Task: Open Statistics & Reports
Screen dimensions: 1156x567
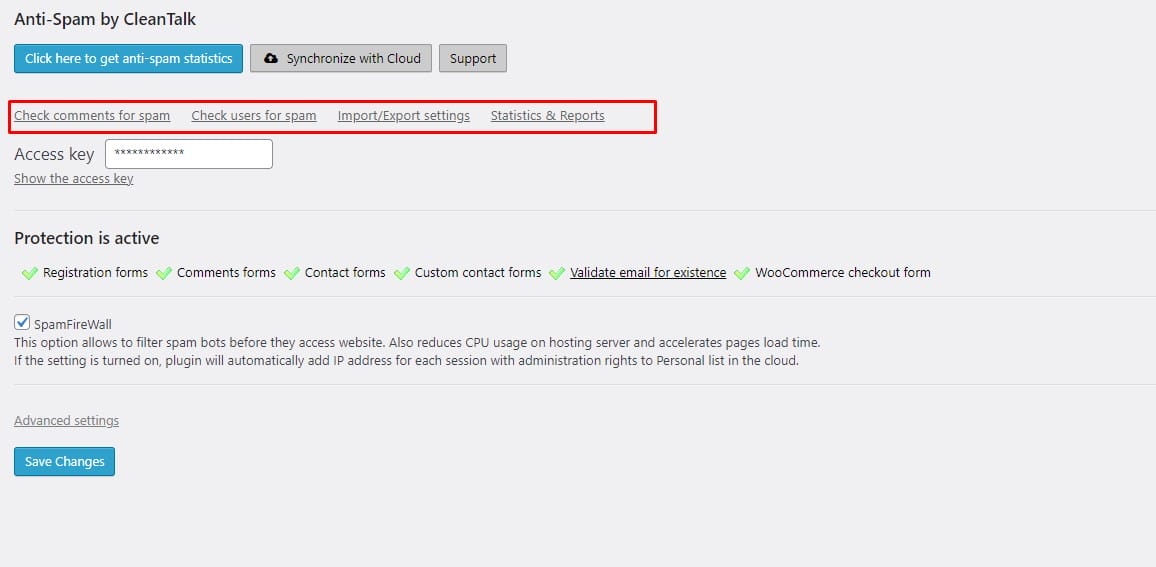Action: click(x=547, y=116)
